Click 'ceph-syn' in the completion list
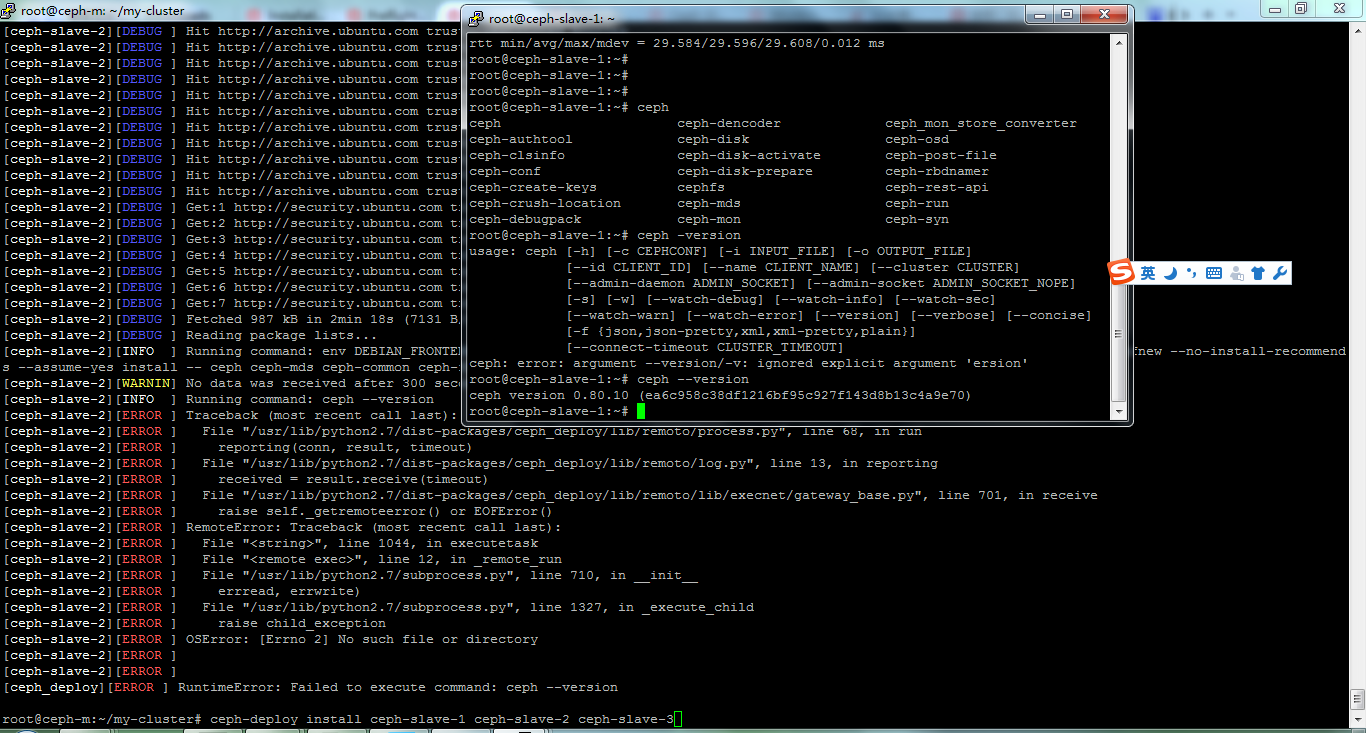 pyautogui.click(x=917, y=219)
